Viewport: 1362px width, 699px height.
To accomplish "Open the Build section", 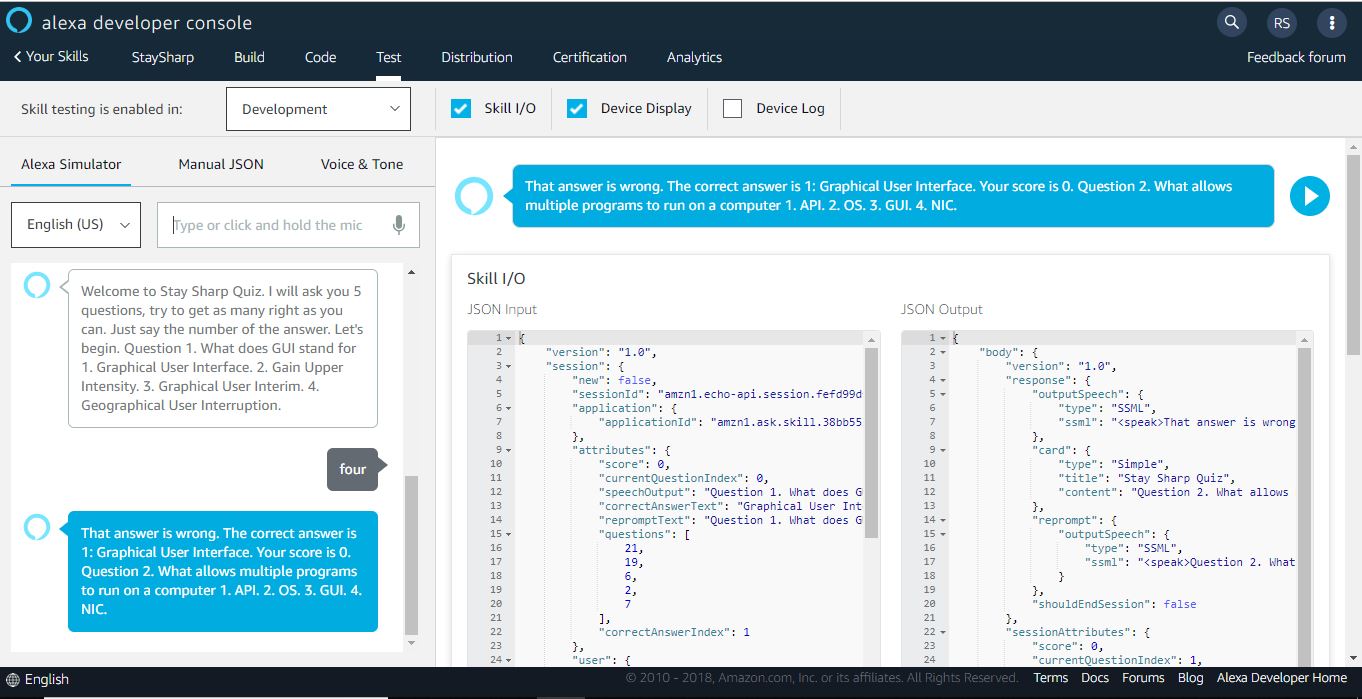I will 248,57.
